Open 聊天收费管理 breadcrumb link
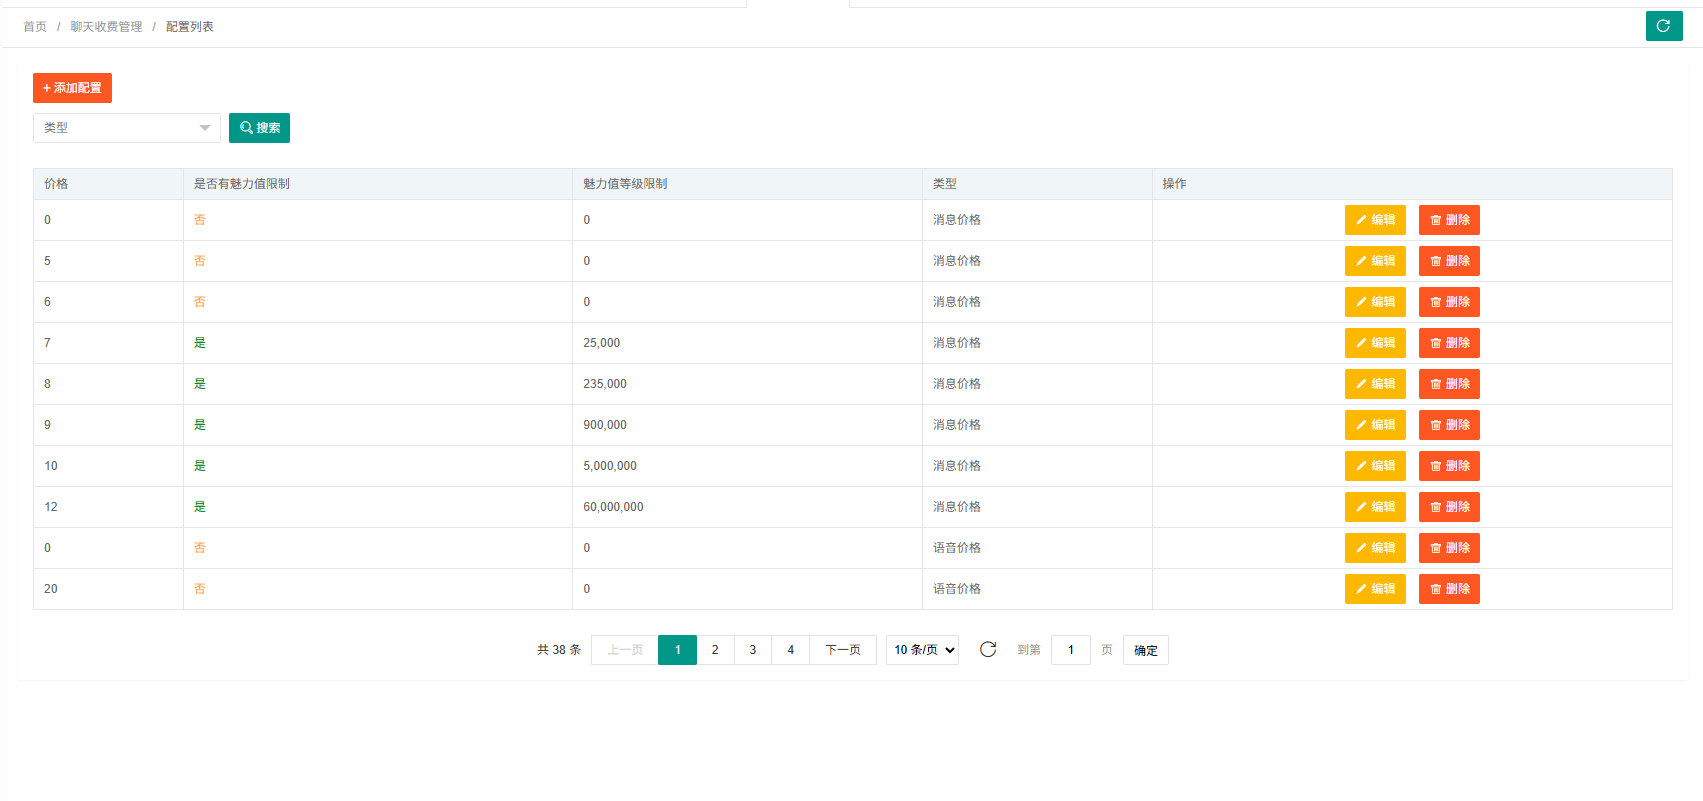The image size is (1703, 801). (106, 27)
